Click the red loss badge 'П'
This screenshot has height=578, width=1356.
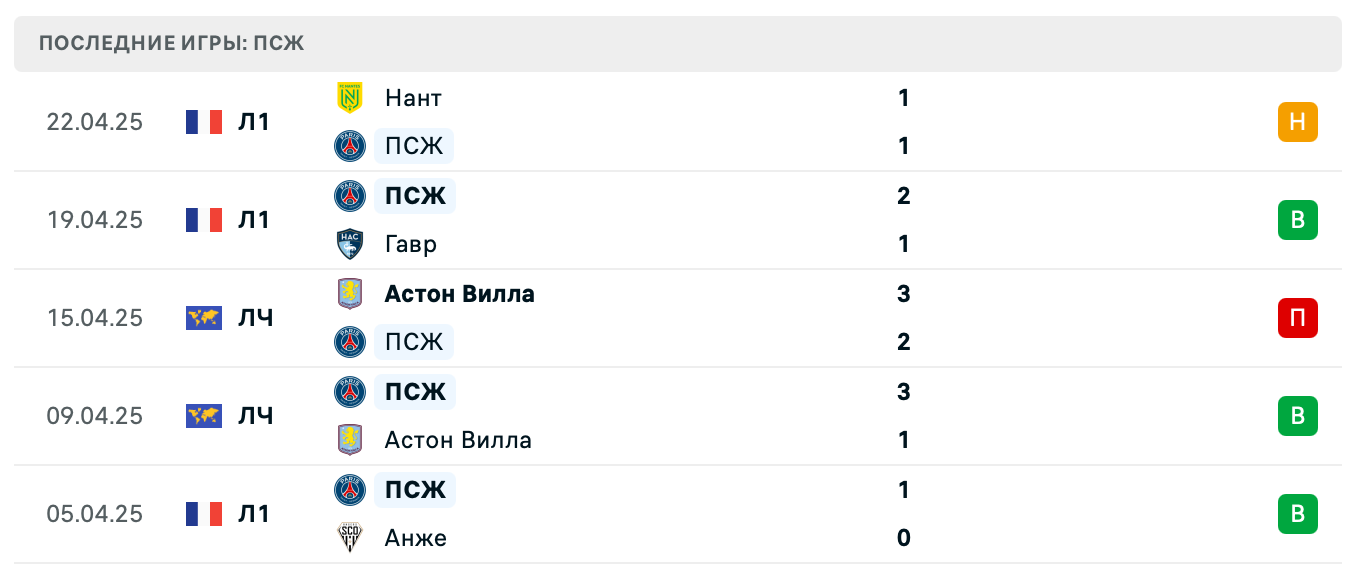pos(1297,318)
